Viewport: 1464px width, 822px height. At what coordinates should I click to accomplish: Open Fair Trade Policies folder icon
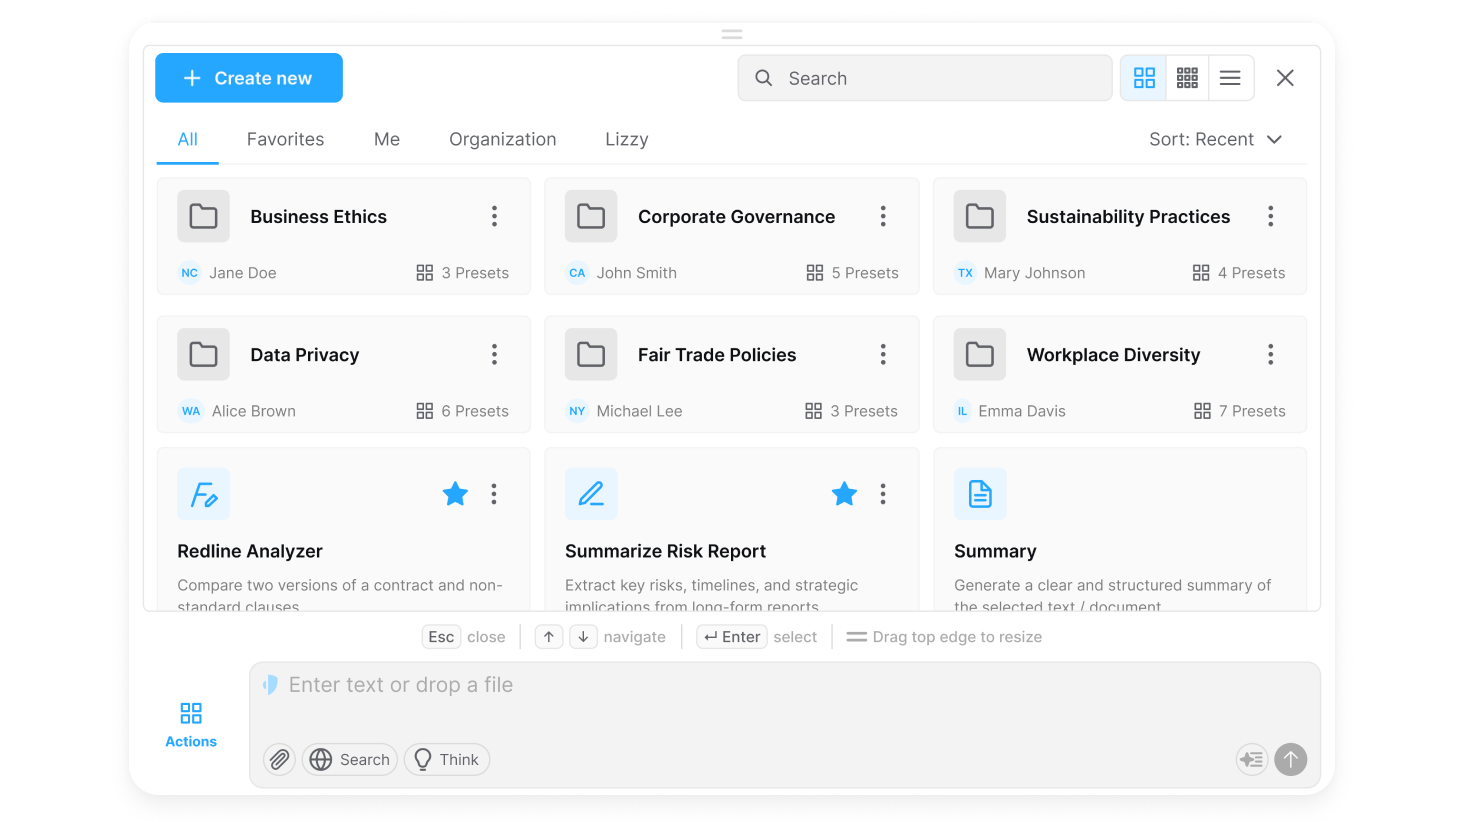tap(591, 354)
